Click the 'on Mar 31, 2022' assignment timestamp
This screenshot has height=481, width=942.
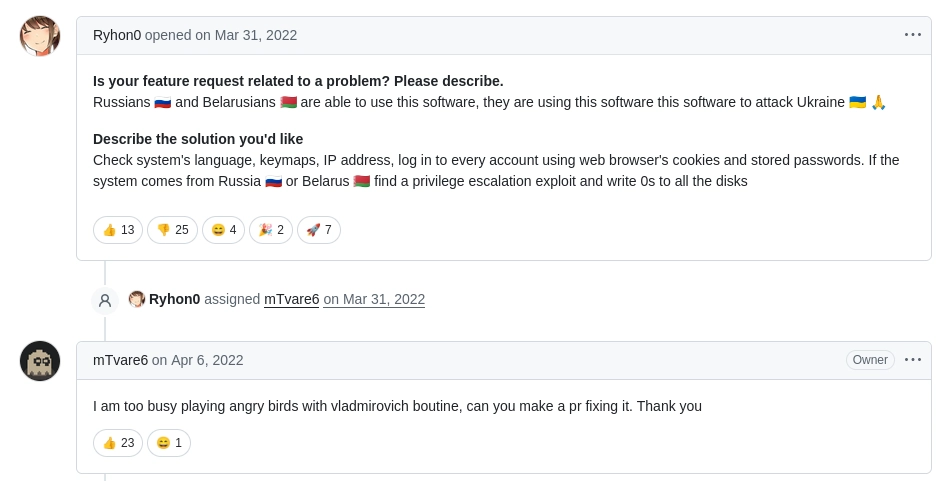(x=374, y=299)
